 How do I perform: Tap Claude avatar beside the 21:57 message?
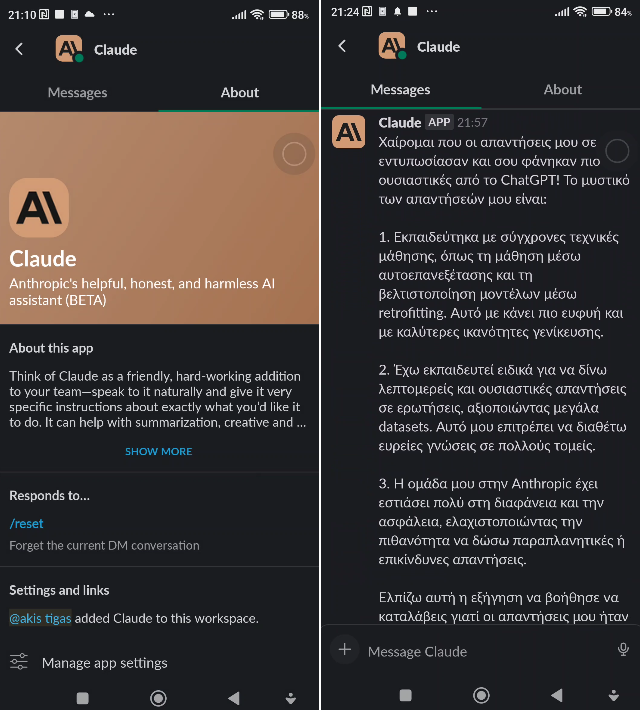click(348, 131)
